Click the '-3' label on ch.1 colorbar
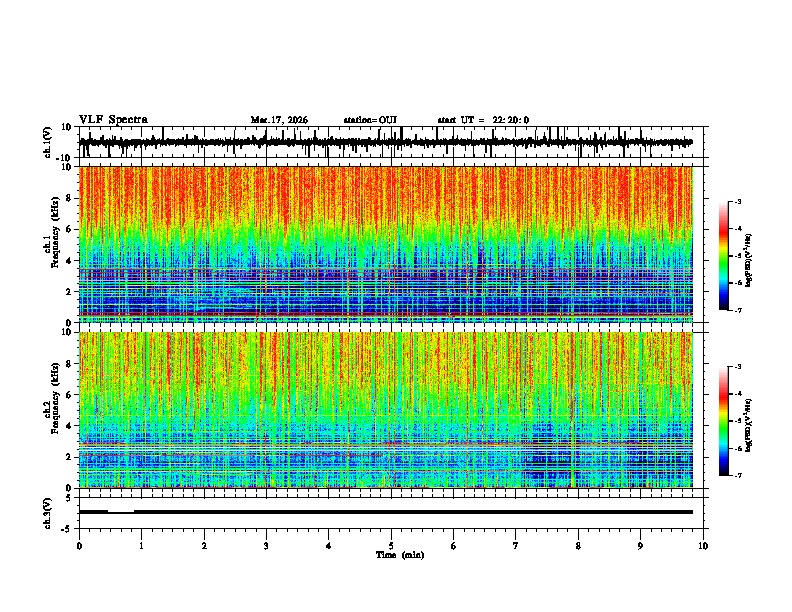Image resolution: width=792 pixels, height=612 pixels. click(738, 201)
